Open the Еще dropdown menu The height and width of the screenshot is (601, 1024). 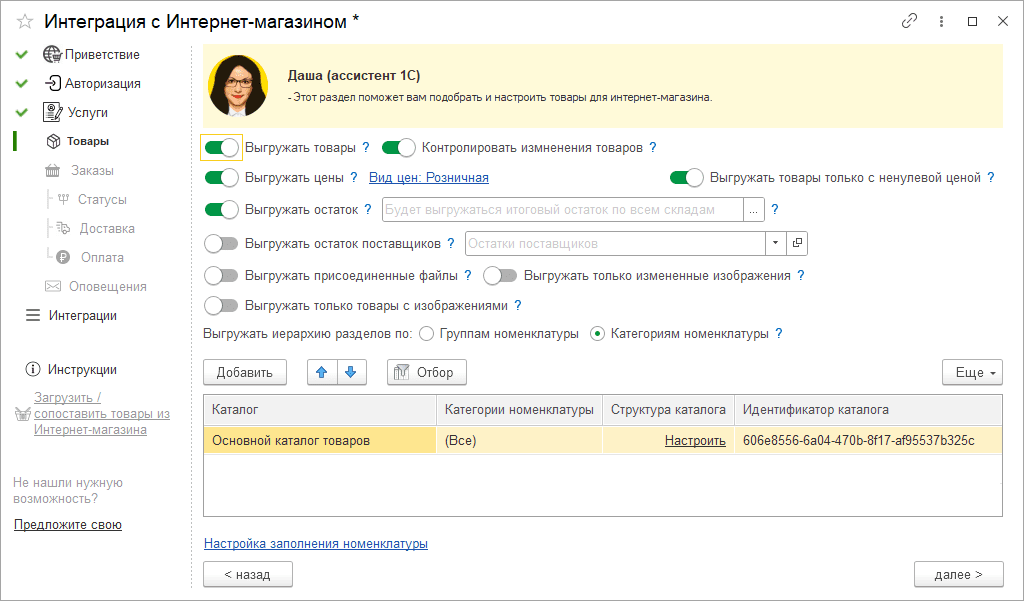tap(971, 372)
